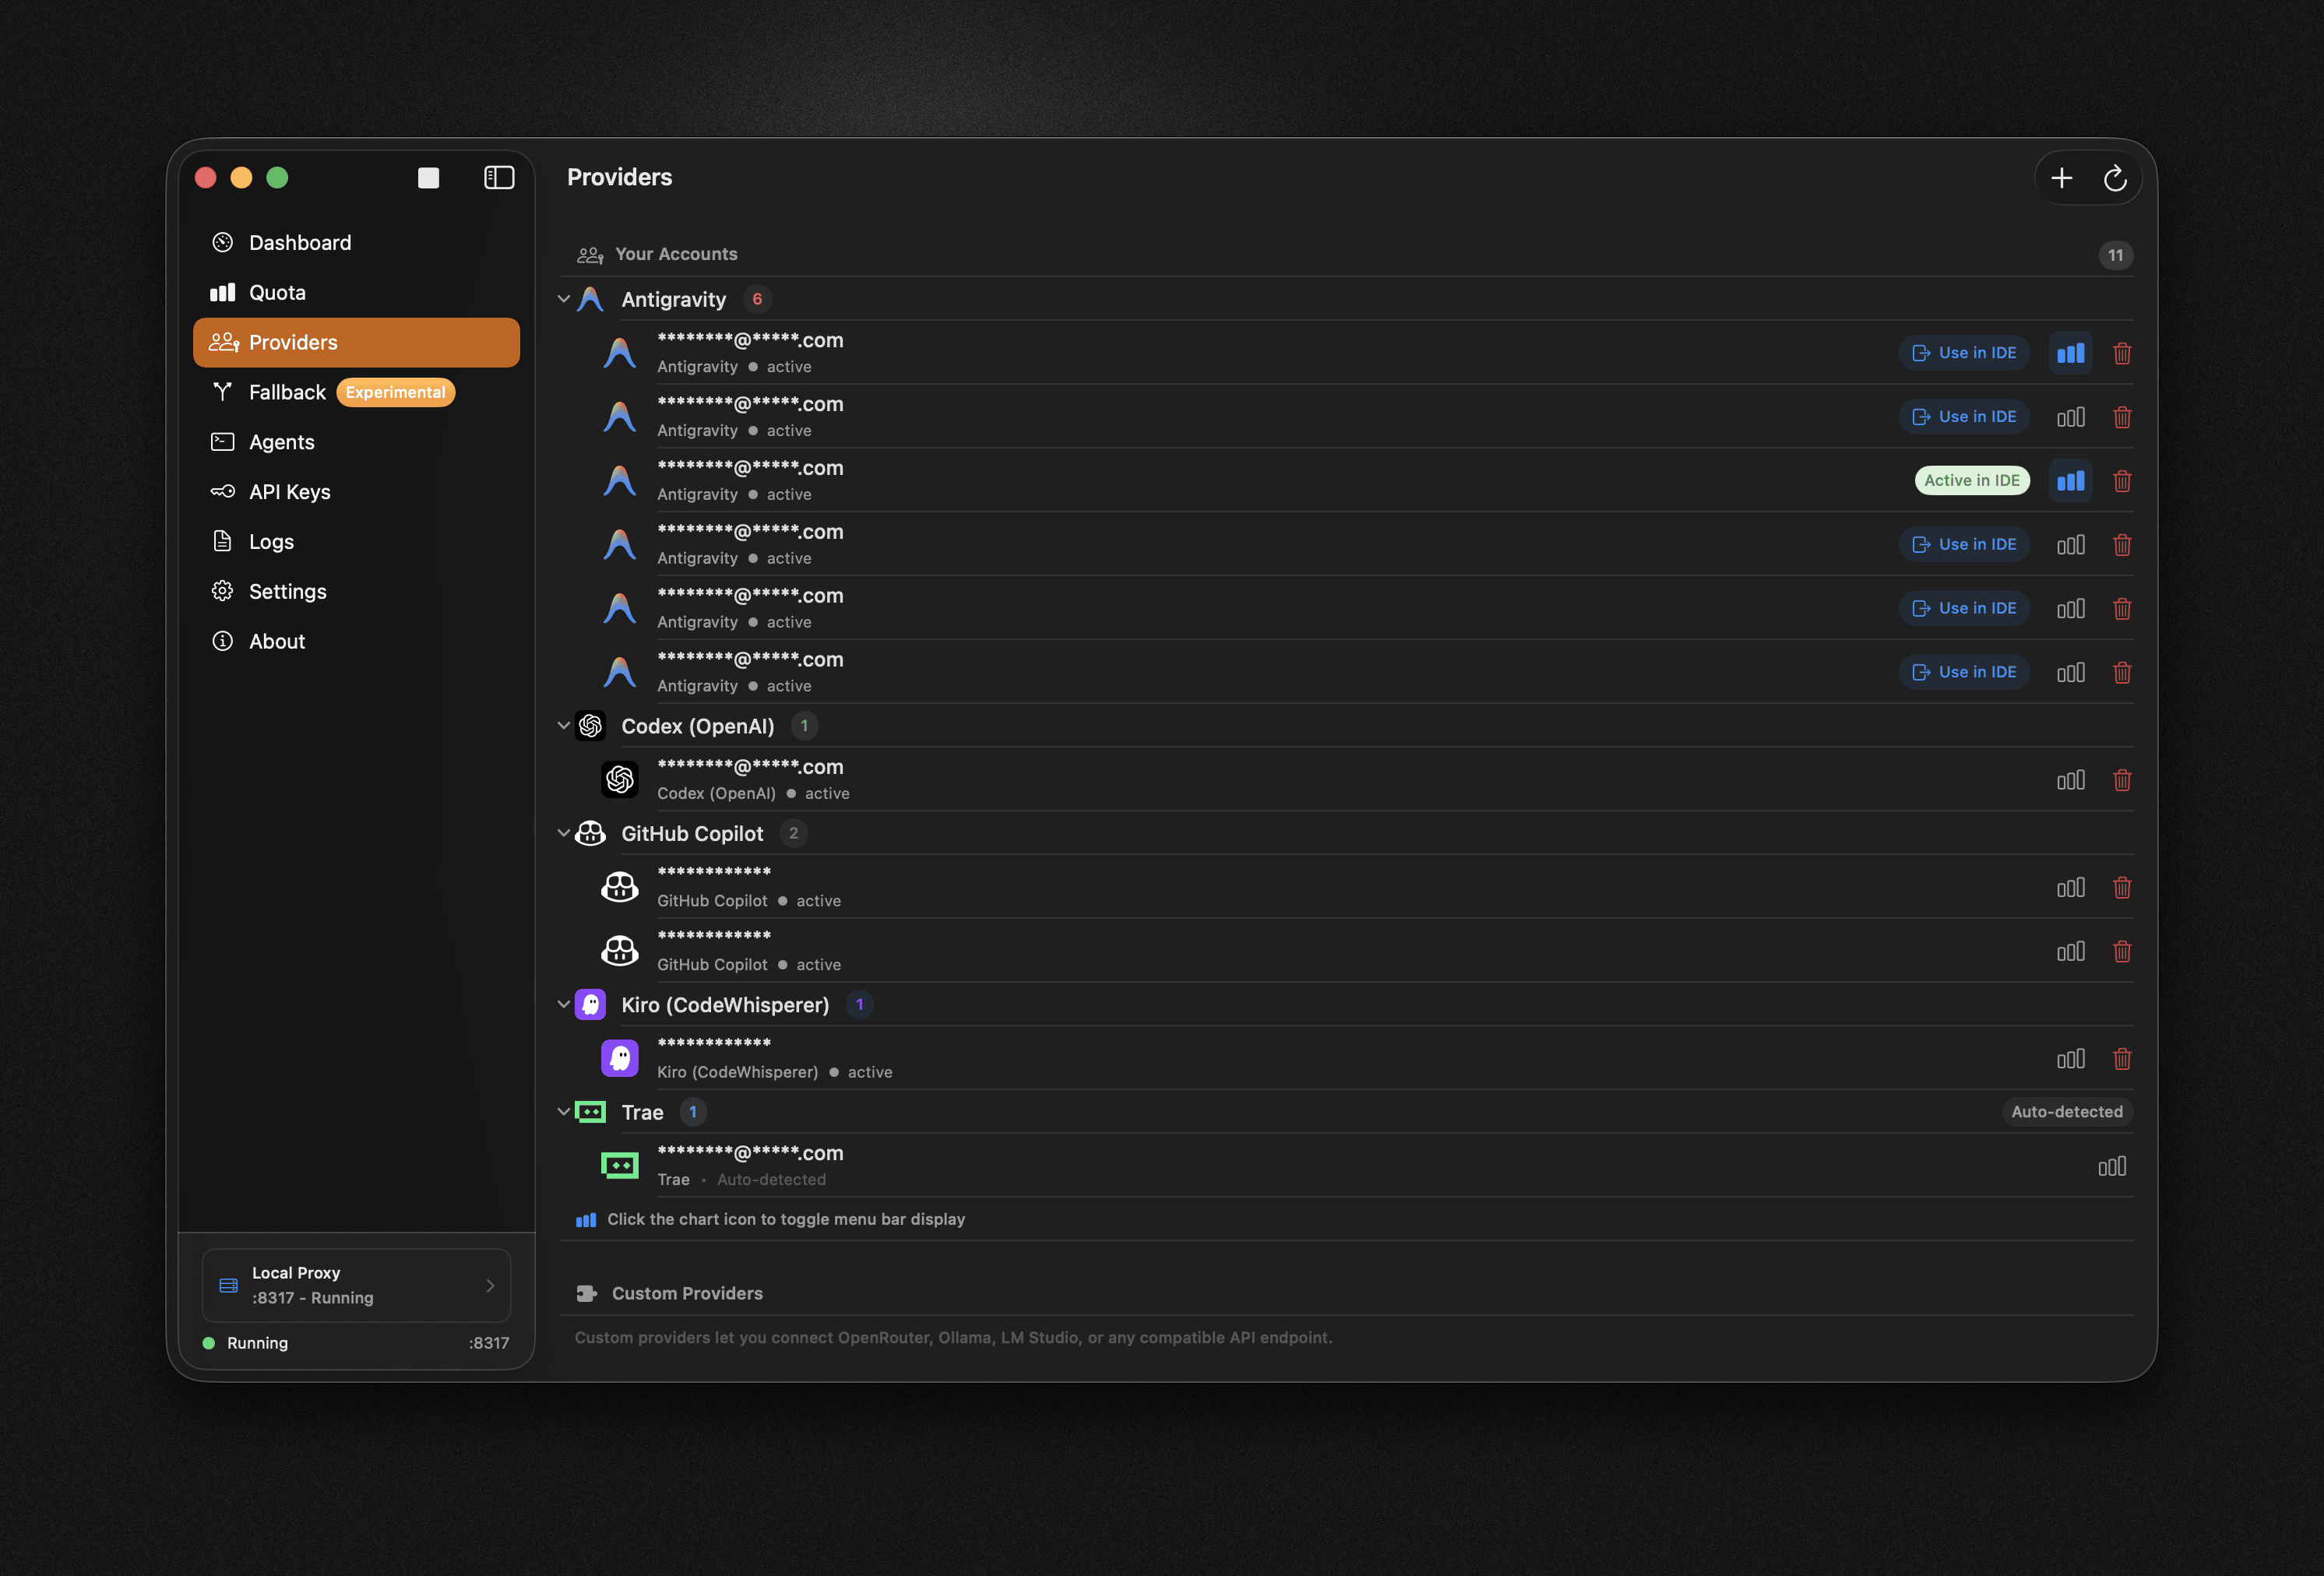Click the Active in IDE badge
Image resolution: width=2324 pixels, height=1576 pixels.
1971,481
